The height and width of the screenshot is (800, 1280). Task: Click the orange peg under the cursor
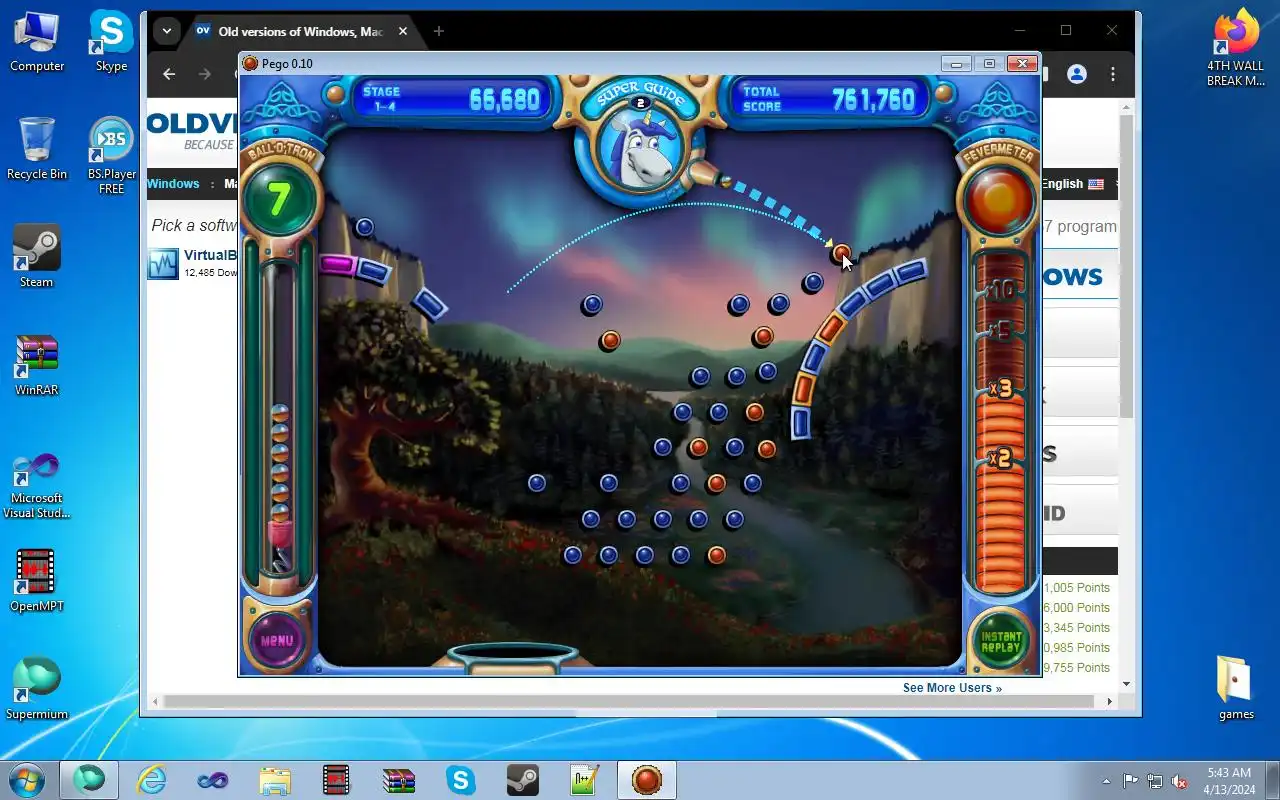point(841,253)
